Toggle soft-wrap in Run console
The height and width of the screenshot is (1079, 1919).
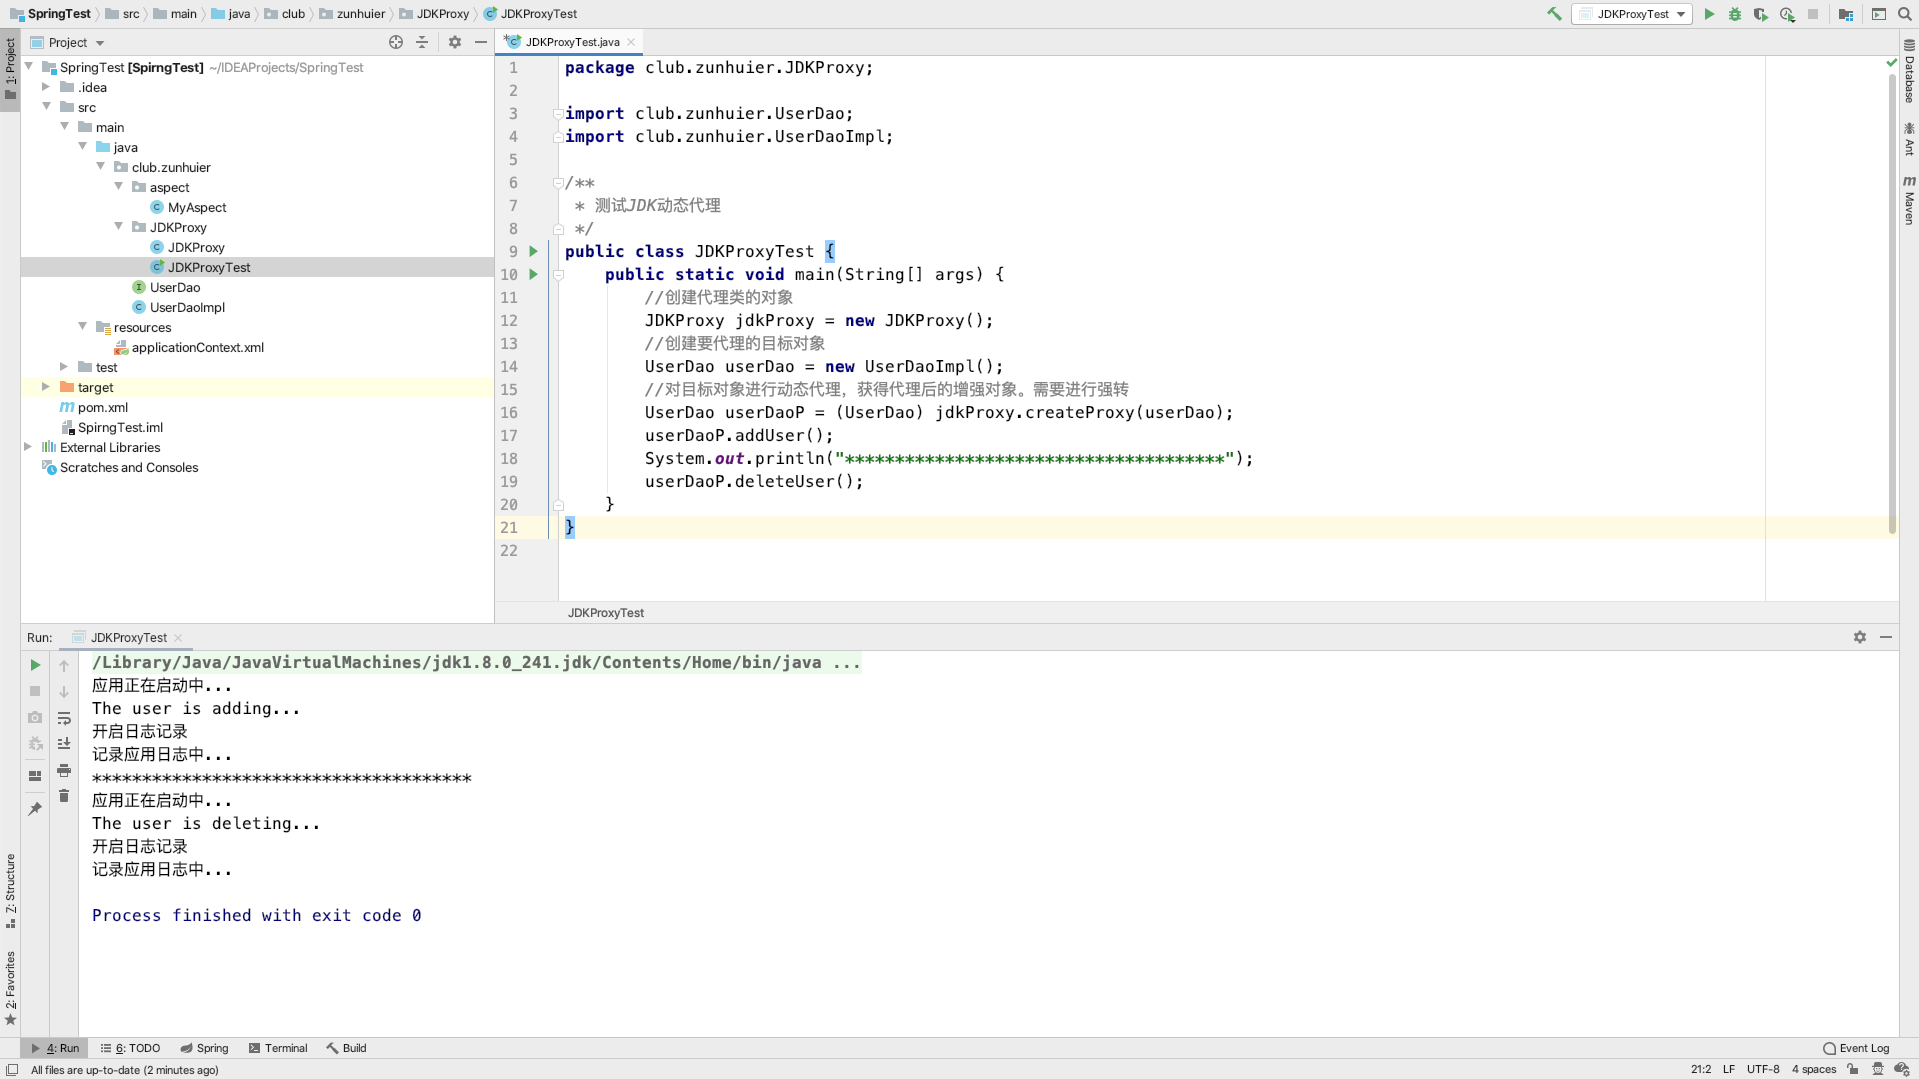click(64, 718)
